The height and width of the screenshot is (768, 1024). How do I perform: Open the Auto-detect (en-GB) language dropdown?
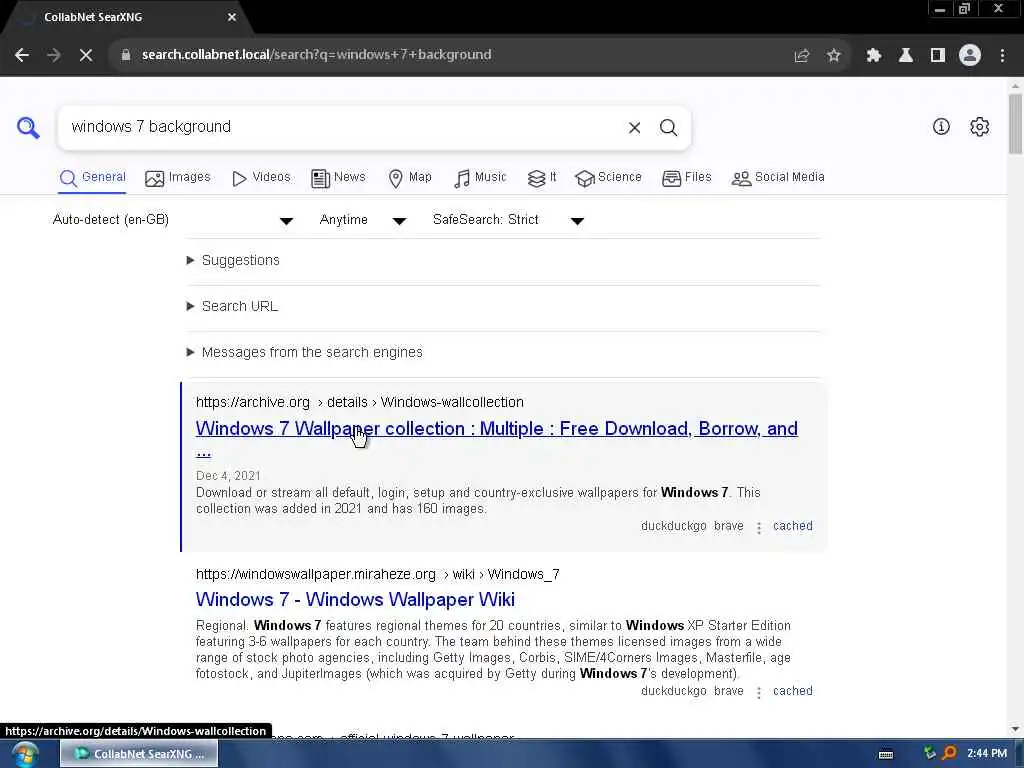click(172, 220)
